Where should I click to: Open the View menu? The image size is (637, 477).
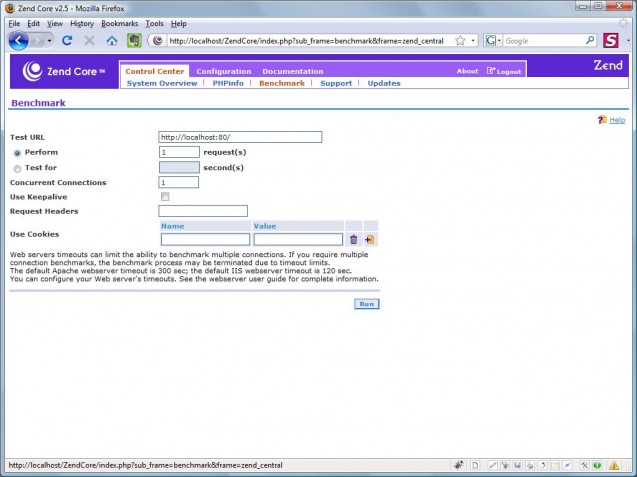[x=55, y=24]
